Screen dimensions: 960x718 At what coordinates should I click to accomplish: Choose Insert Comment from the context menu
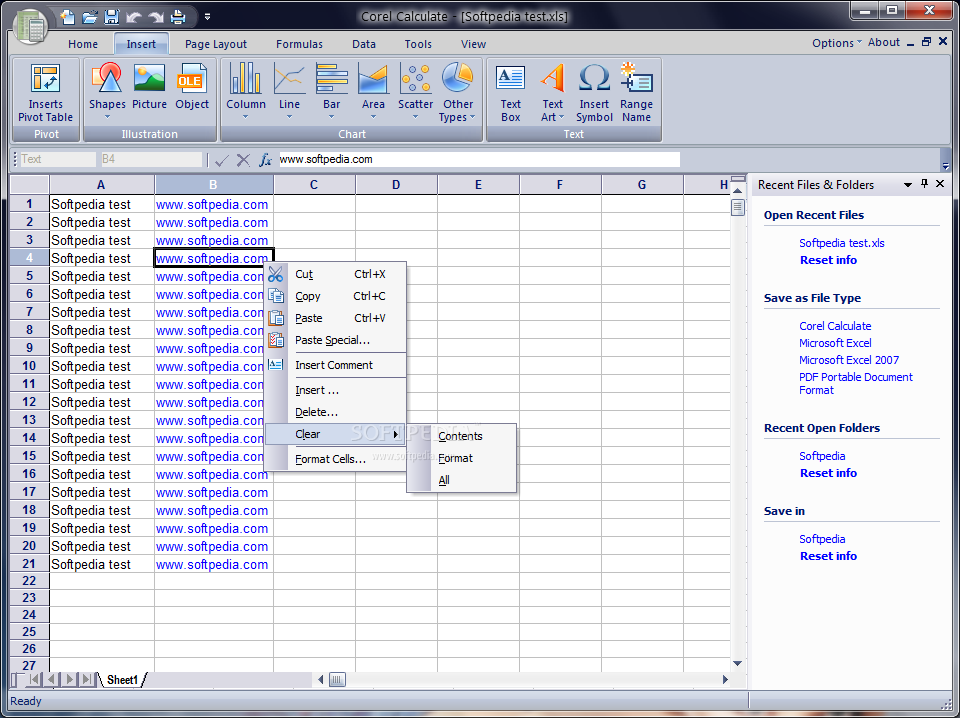click(336, 365)
